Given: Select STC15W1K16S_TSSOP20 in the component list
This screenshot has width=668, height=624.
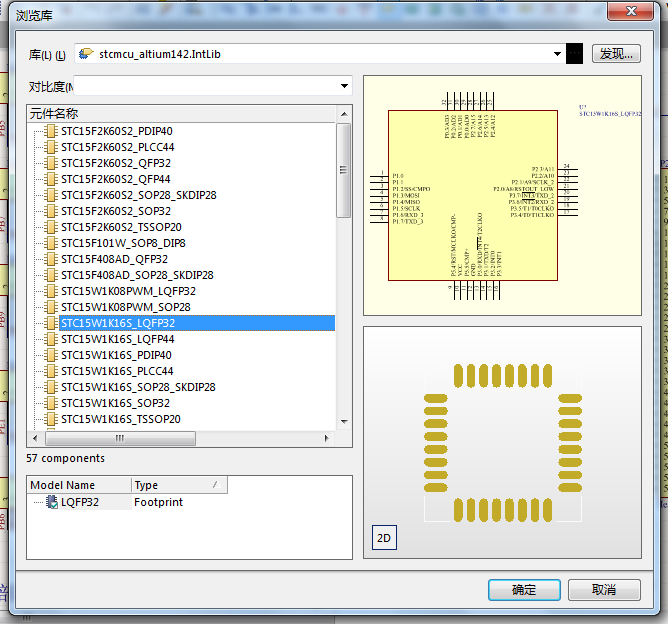Looking at the screenshot, I should click(x=121, y=419).
